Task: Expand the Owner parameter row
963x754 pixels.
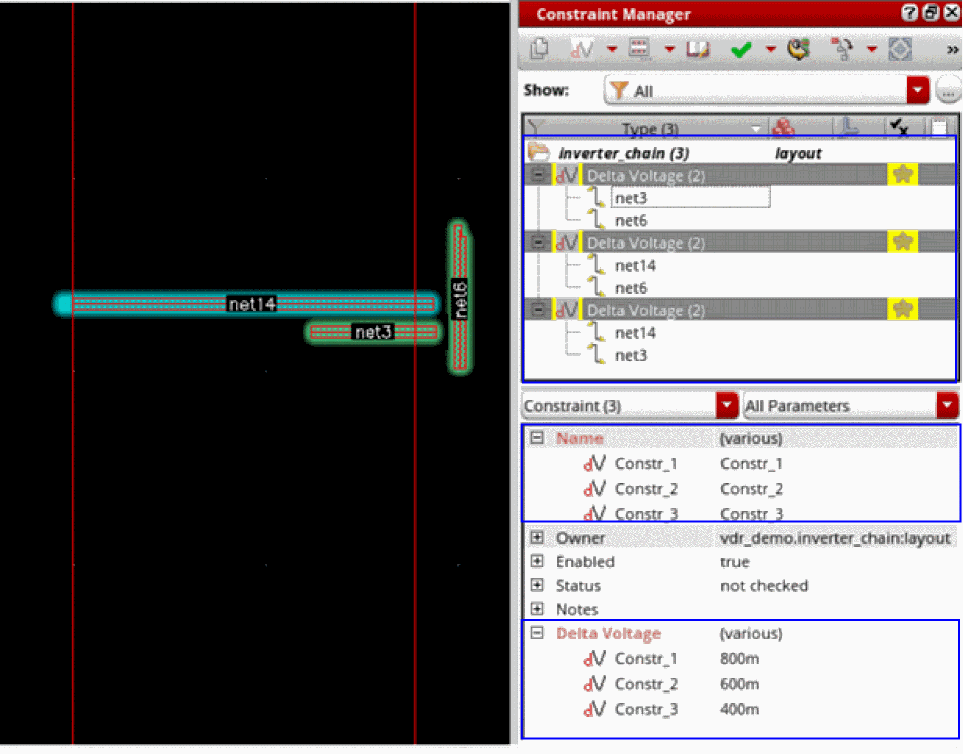Action: 537,538
